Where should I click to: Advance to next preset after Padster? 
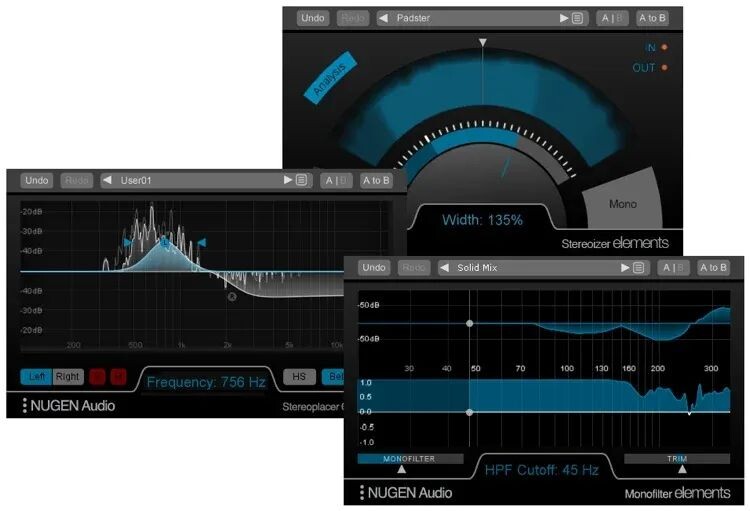coord(563,18)
